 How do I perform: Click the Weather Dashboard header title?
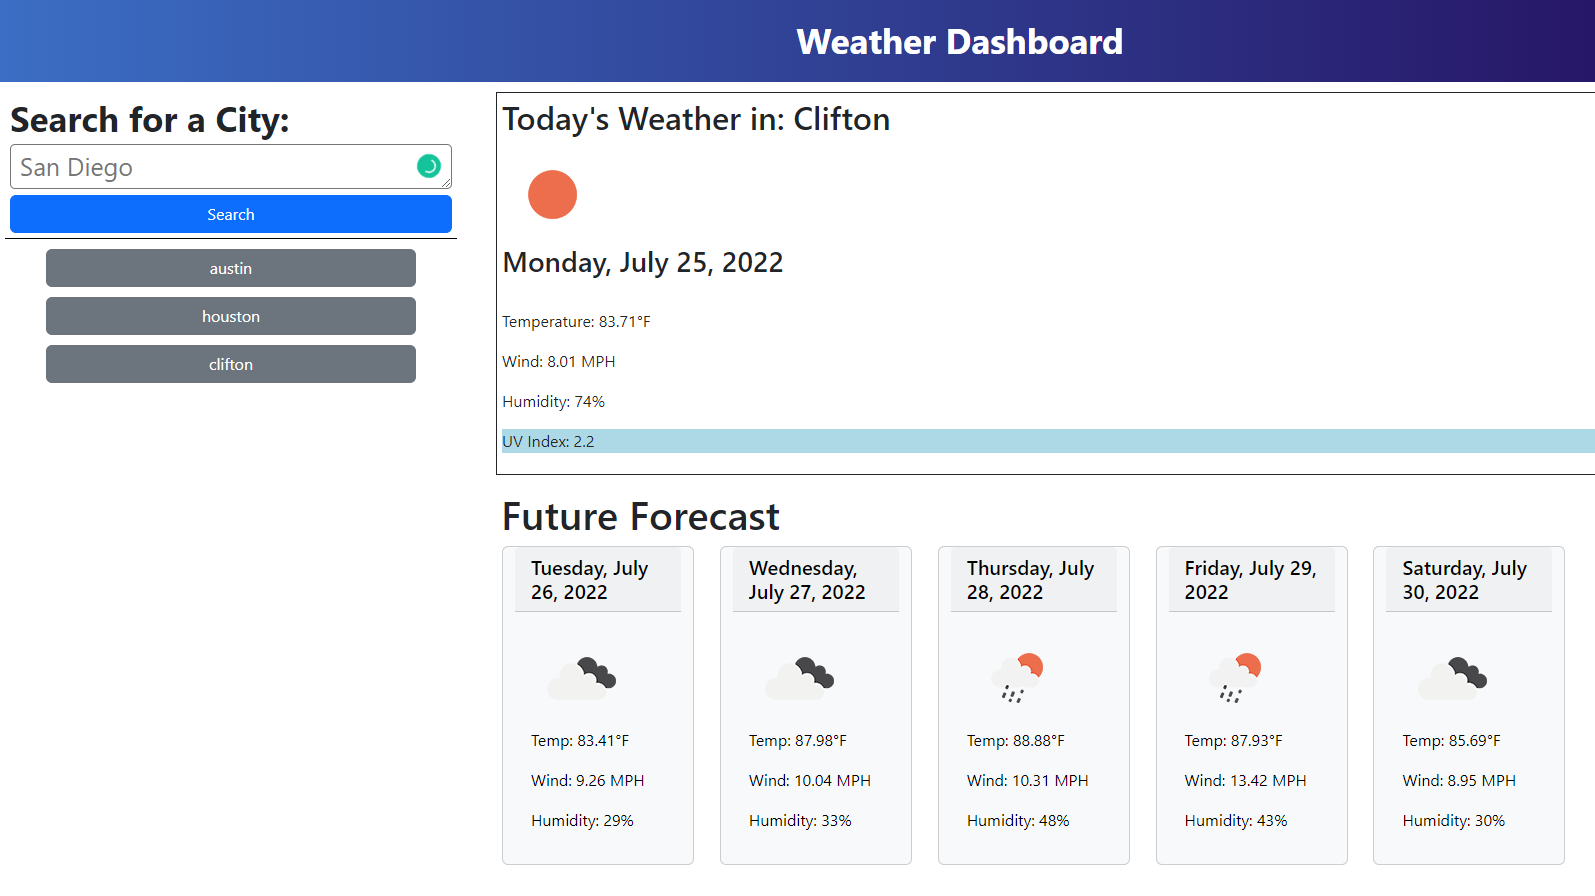(x=959, y=41)
